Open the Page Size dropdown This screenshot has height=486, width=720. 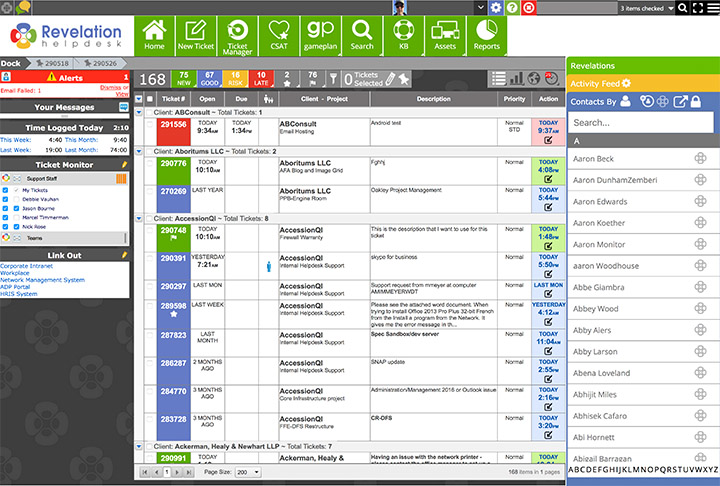[248, 472]
